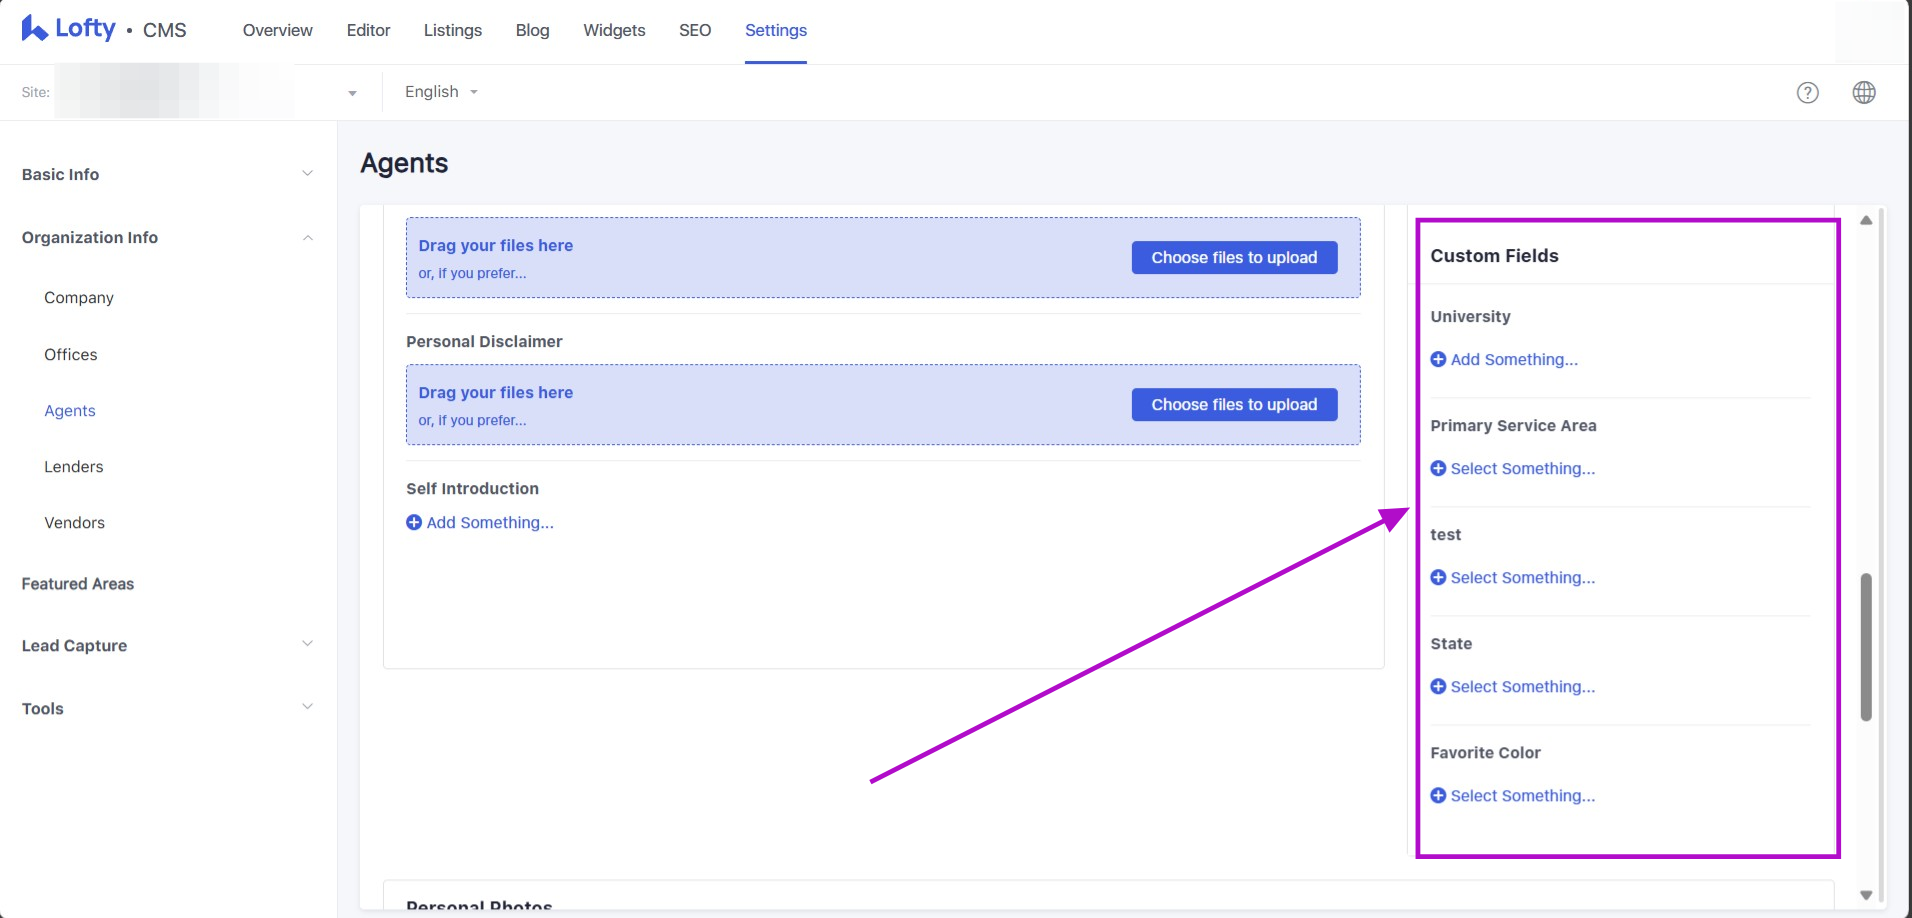Click plus icon under Favorite Color
Viewport: 1912px width, 918px height.
coord(1438,796)
